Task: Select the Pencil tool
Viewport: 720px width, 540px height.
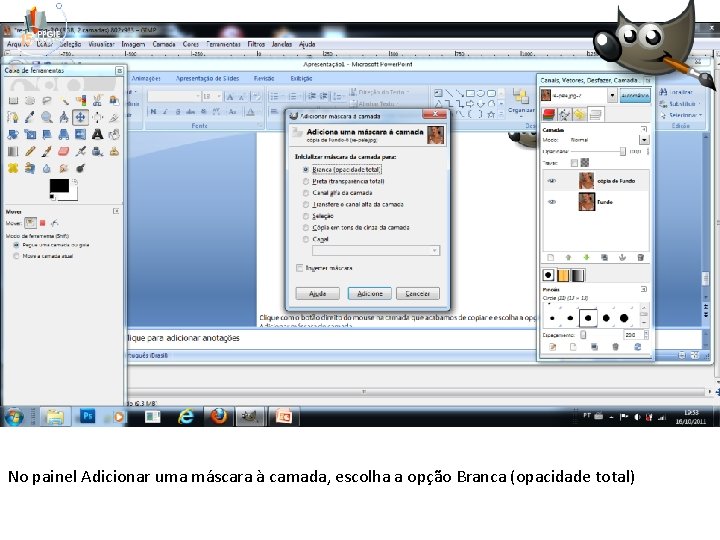Action: [30, 152]
